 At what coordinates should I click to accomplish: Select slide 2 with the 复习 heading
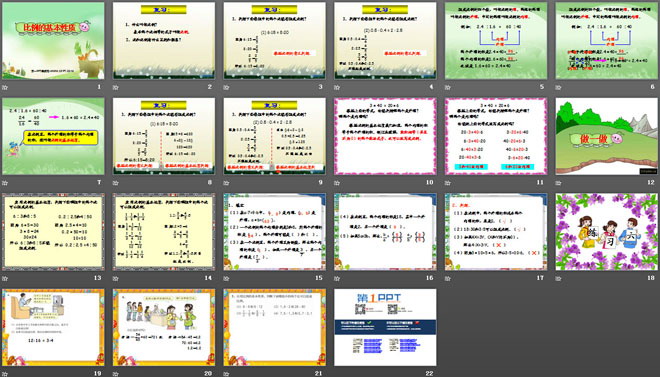(x=164, y=41)
